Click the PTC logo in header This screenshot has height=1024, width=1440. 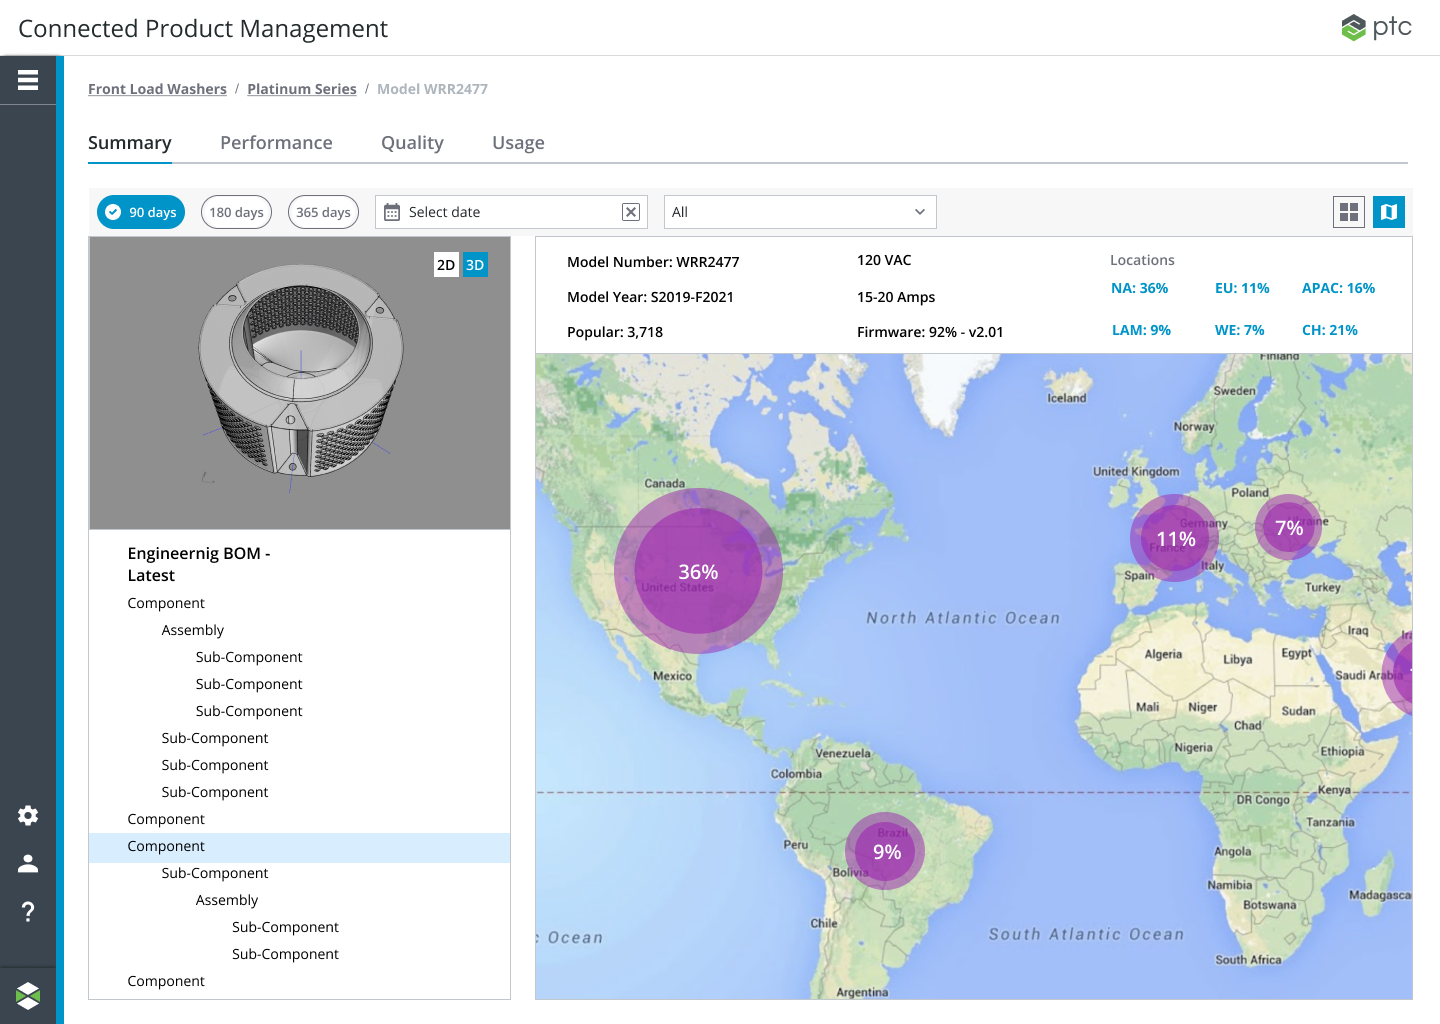click(x=1376, y=27)
